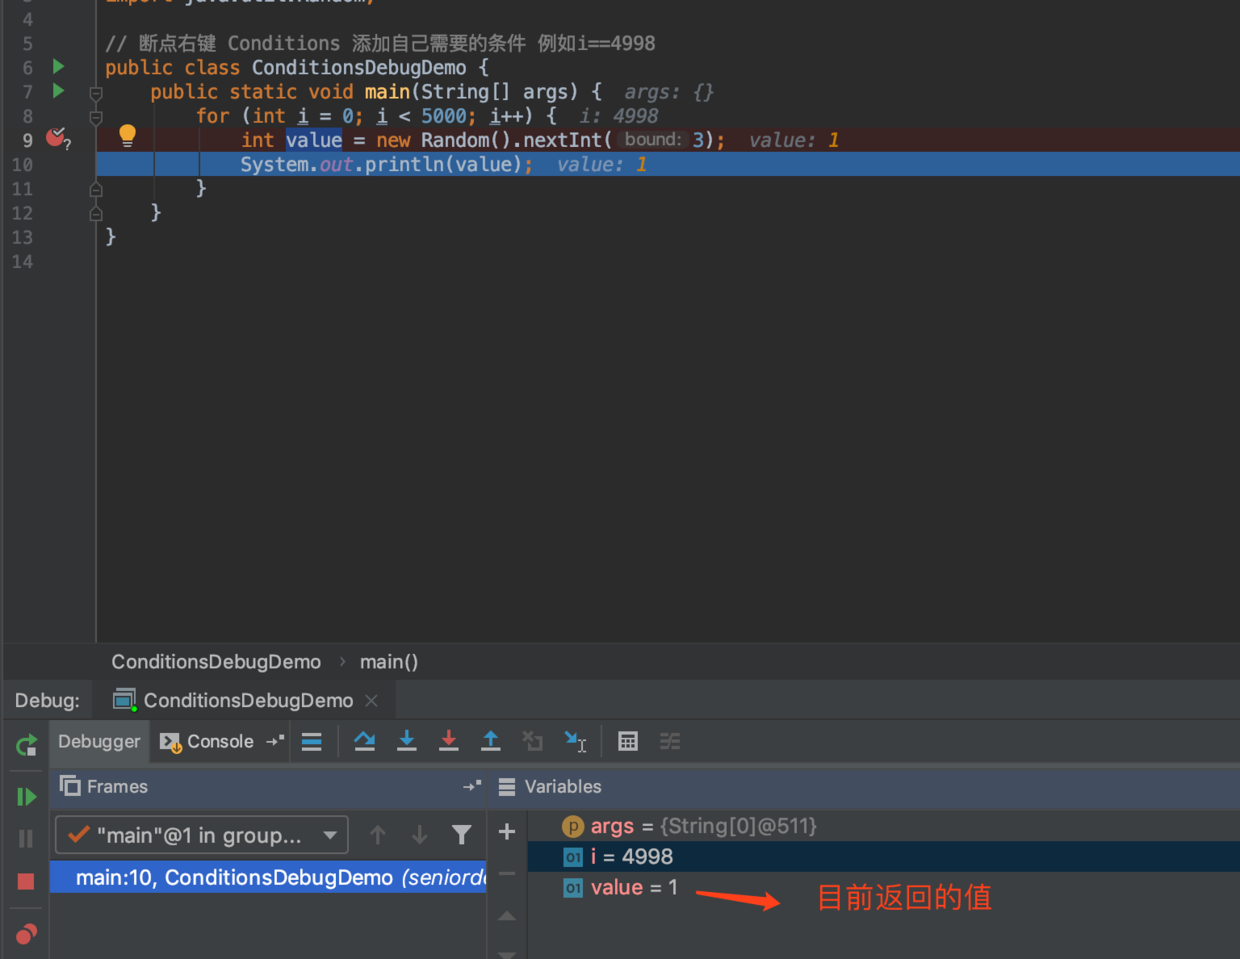Add a new watch with the plus icon
Viewport: 1240px width, 959px height.
(x=507, y=831)
